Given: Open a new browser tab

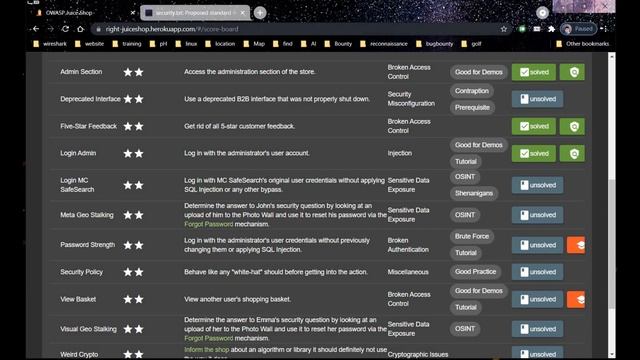Looking at the screenshot, I should click(260, 13).
